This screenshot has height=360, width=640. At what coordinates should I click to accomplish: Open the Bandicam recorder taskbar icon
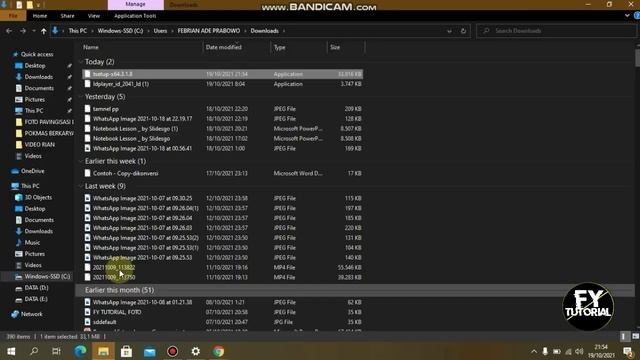pyautogui.click(x=172, y=351)
